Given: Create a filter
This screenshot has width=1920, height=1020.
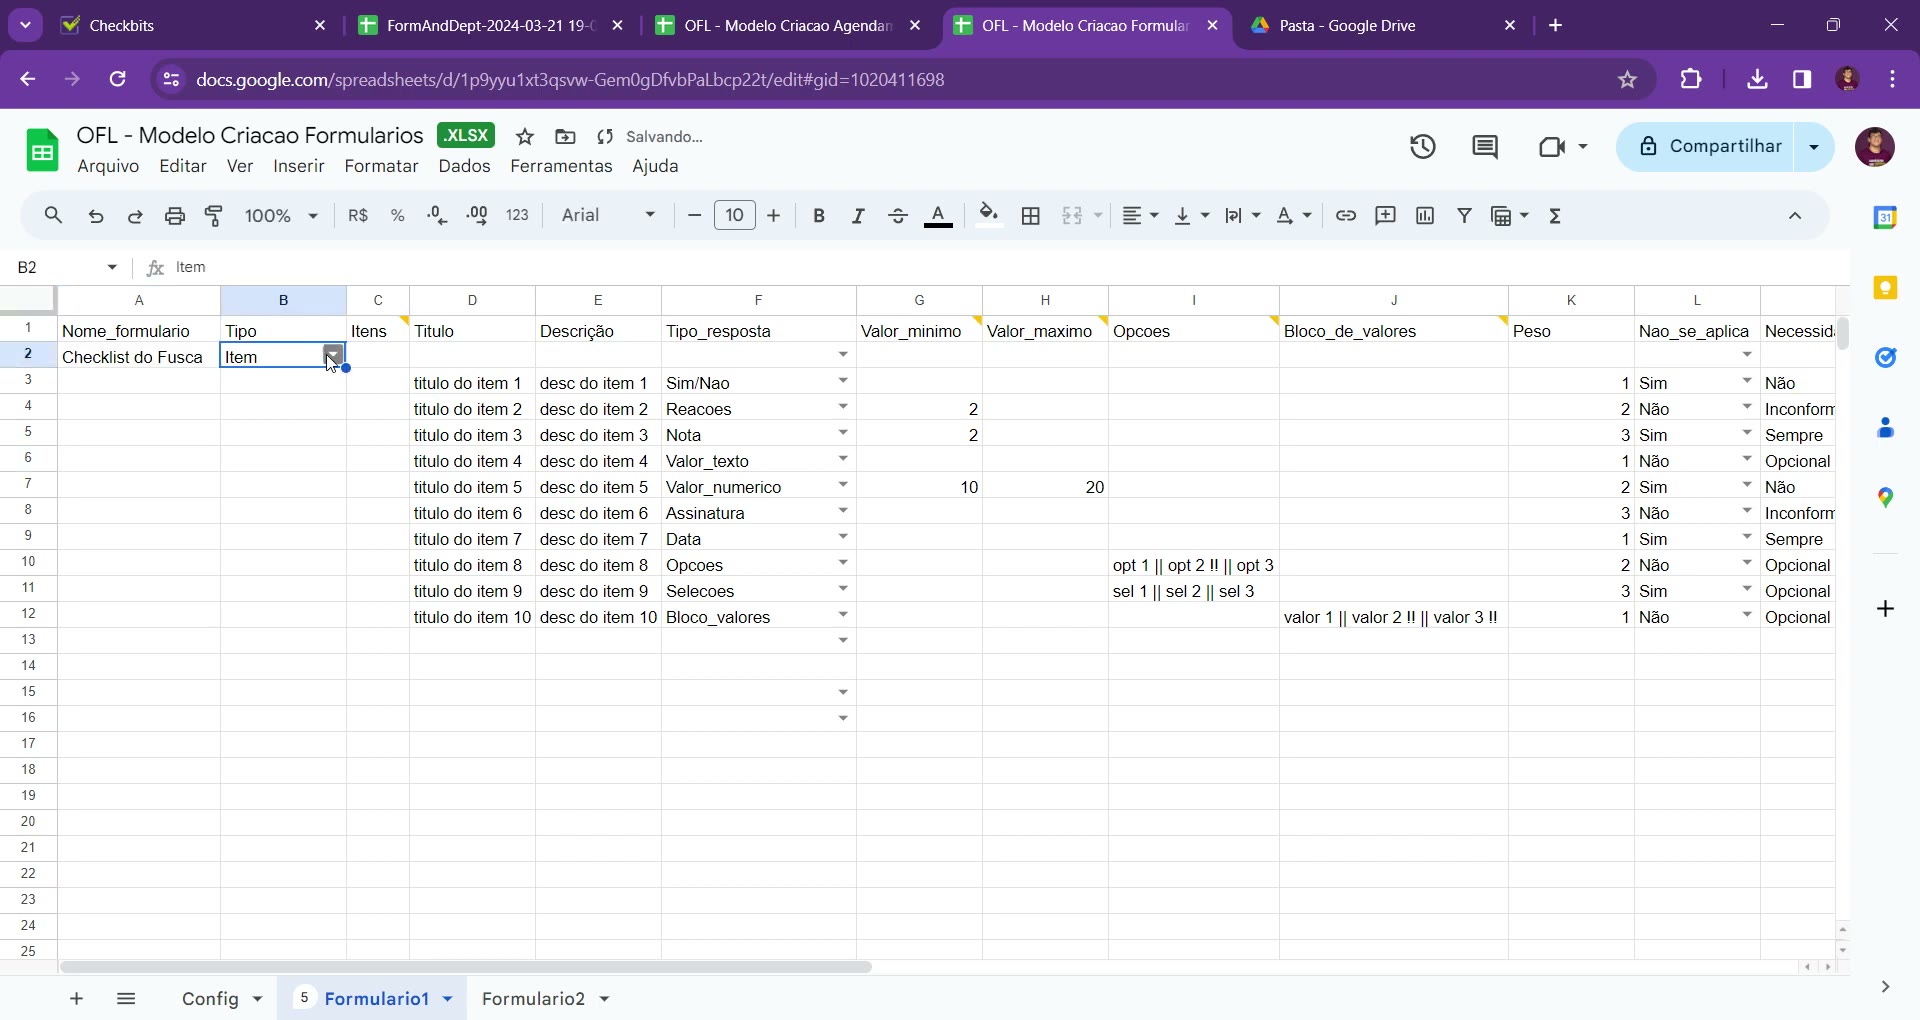Looking at the screenshot, I should click(x=1465, y=215).
